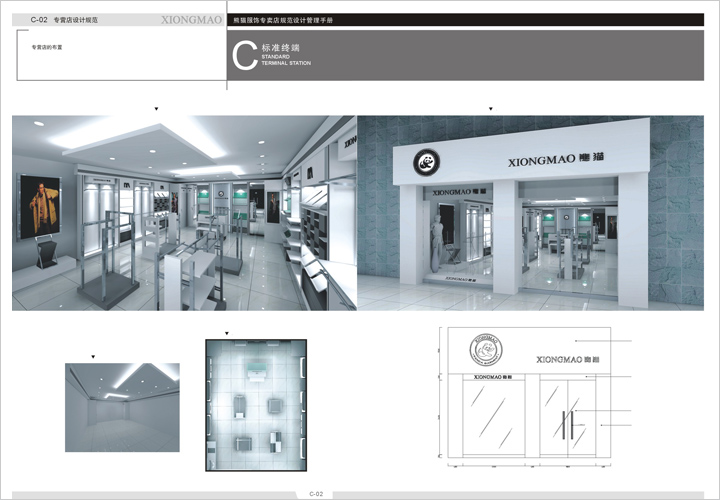Click the door handles in the elevation drawing
The width and height of the screenshot is (720, 500).
(x=568, y=425)
